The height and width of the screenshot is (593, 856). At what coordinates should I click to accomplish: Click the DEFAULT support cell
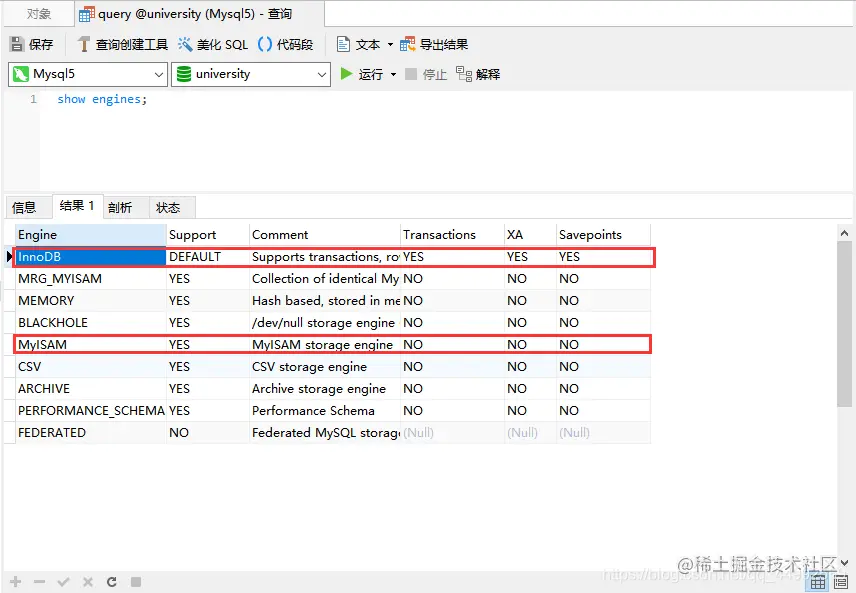tap(207, 257)
